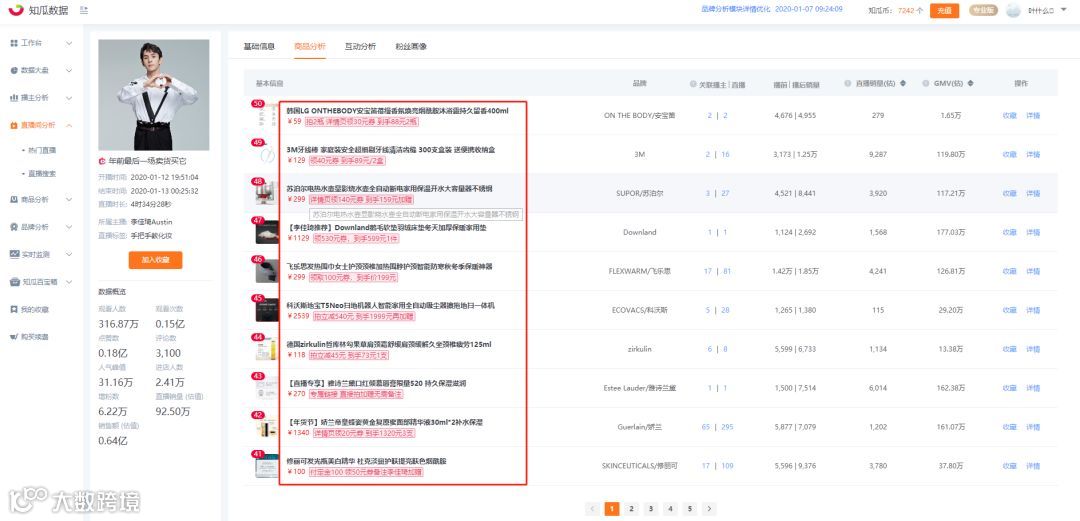Expand the 工作台 chevron in the sidebar

click(69, 43)
